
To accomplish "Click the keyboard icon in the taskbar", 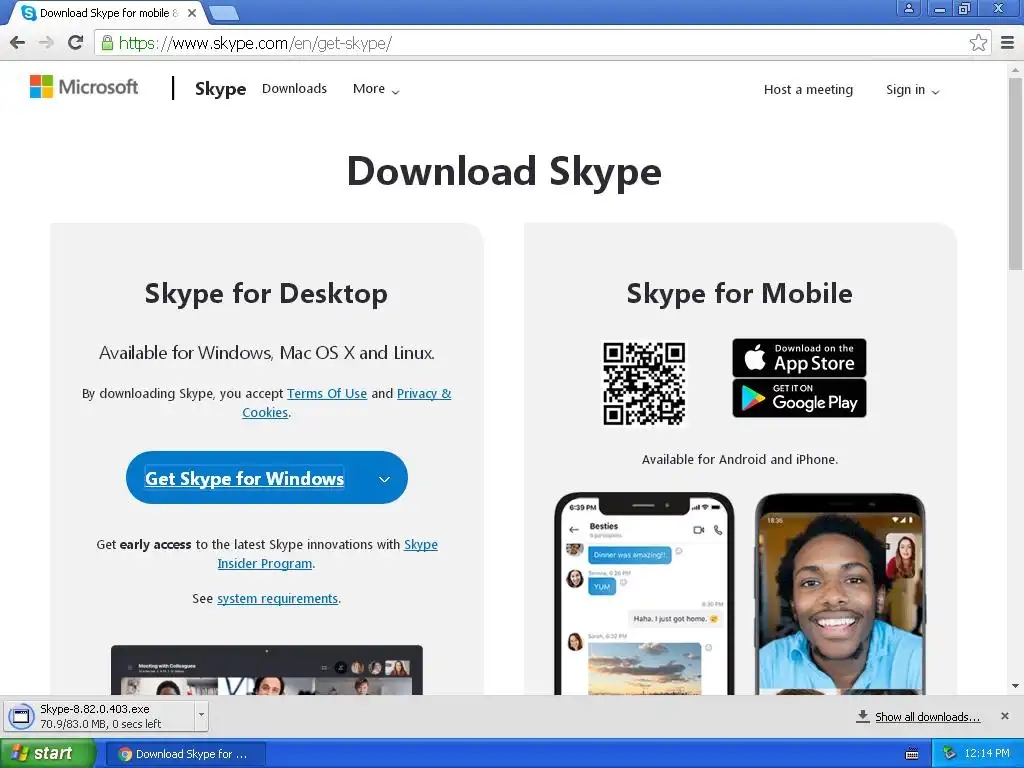I will [x=912, y=754].
